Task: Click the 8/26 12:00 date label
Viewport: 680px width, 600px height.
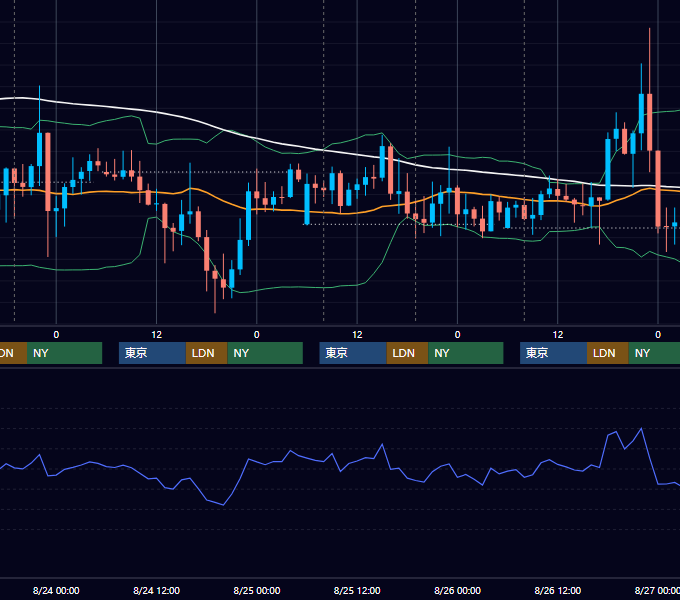Action: click(x=558, y=590)
